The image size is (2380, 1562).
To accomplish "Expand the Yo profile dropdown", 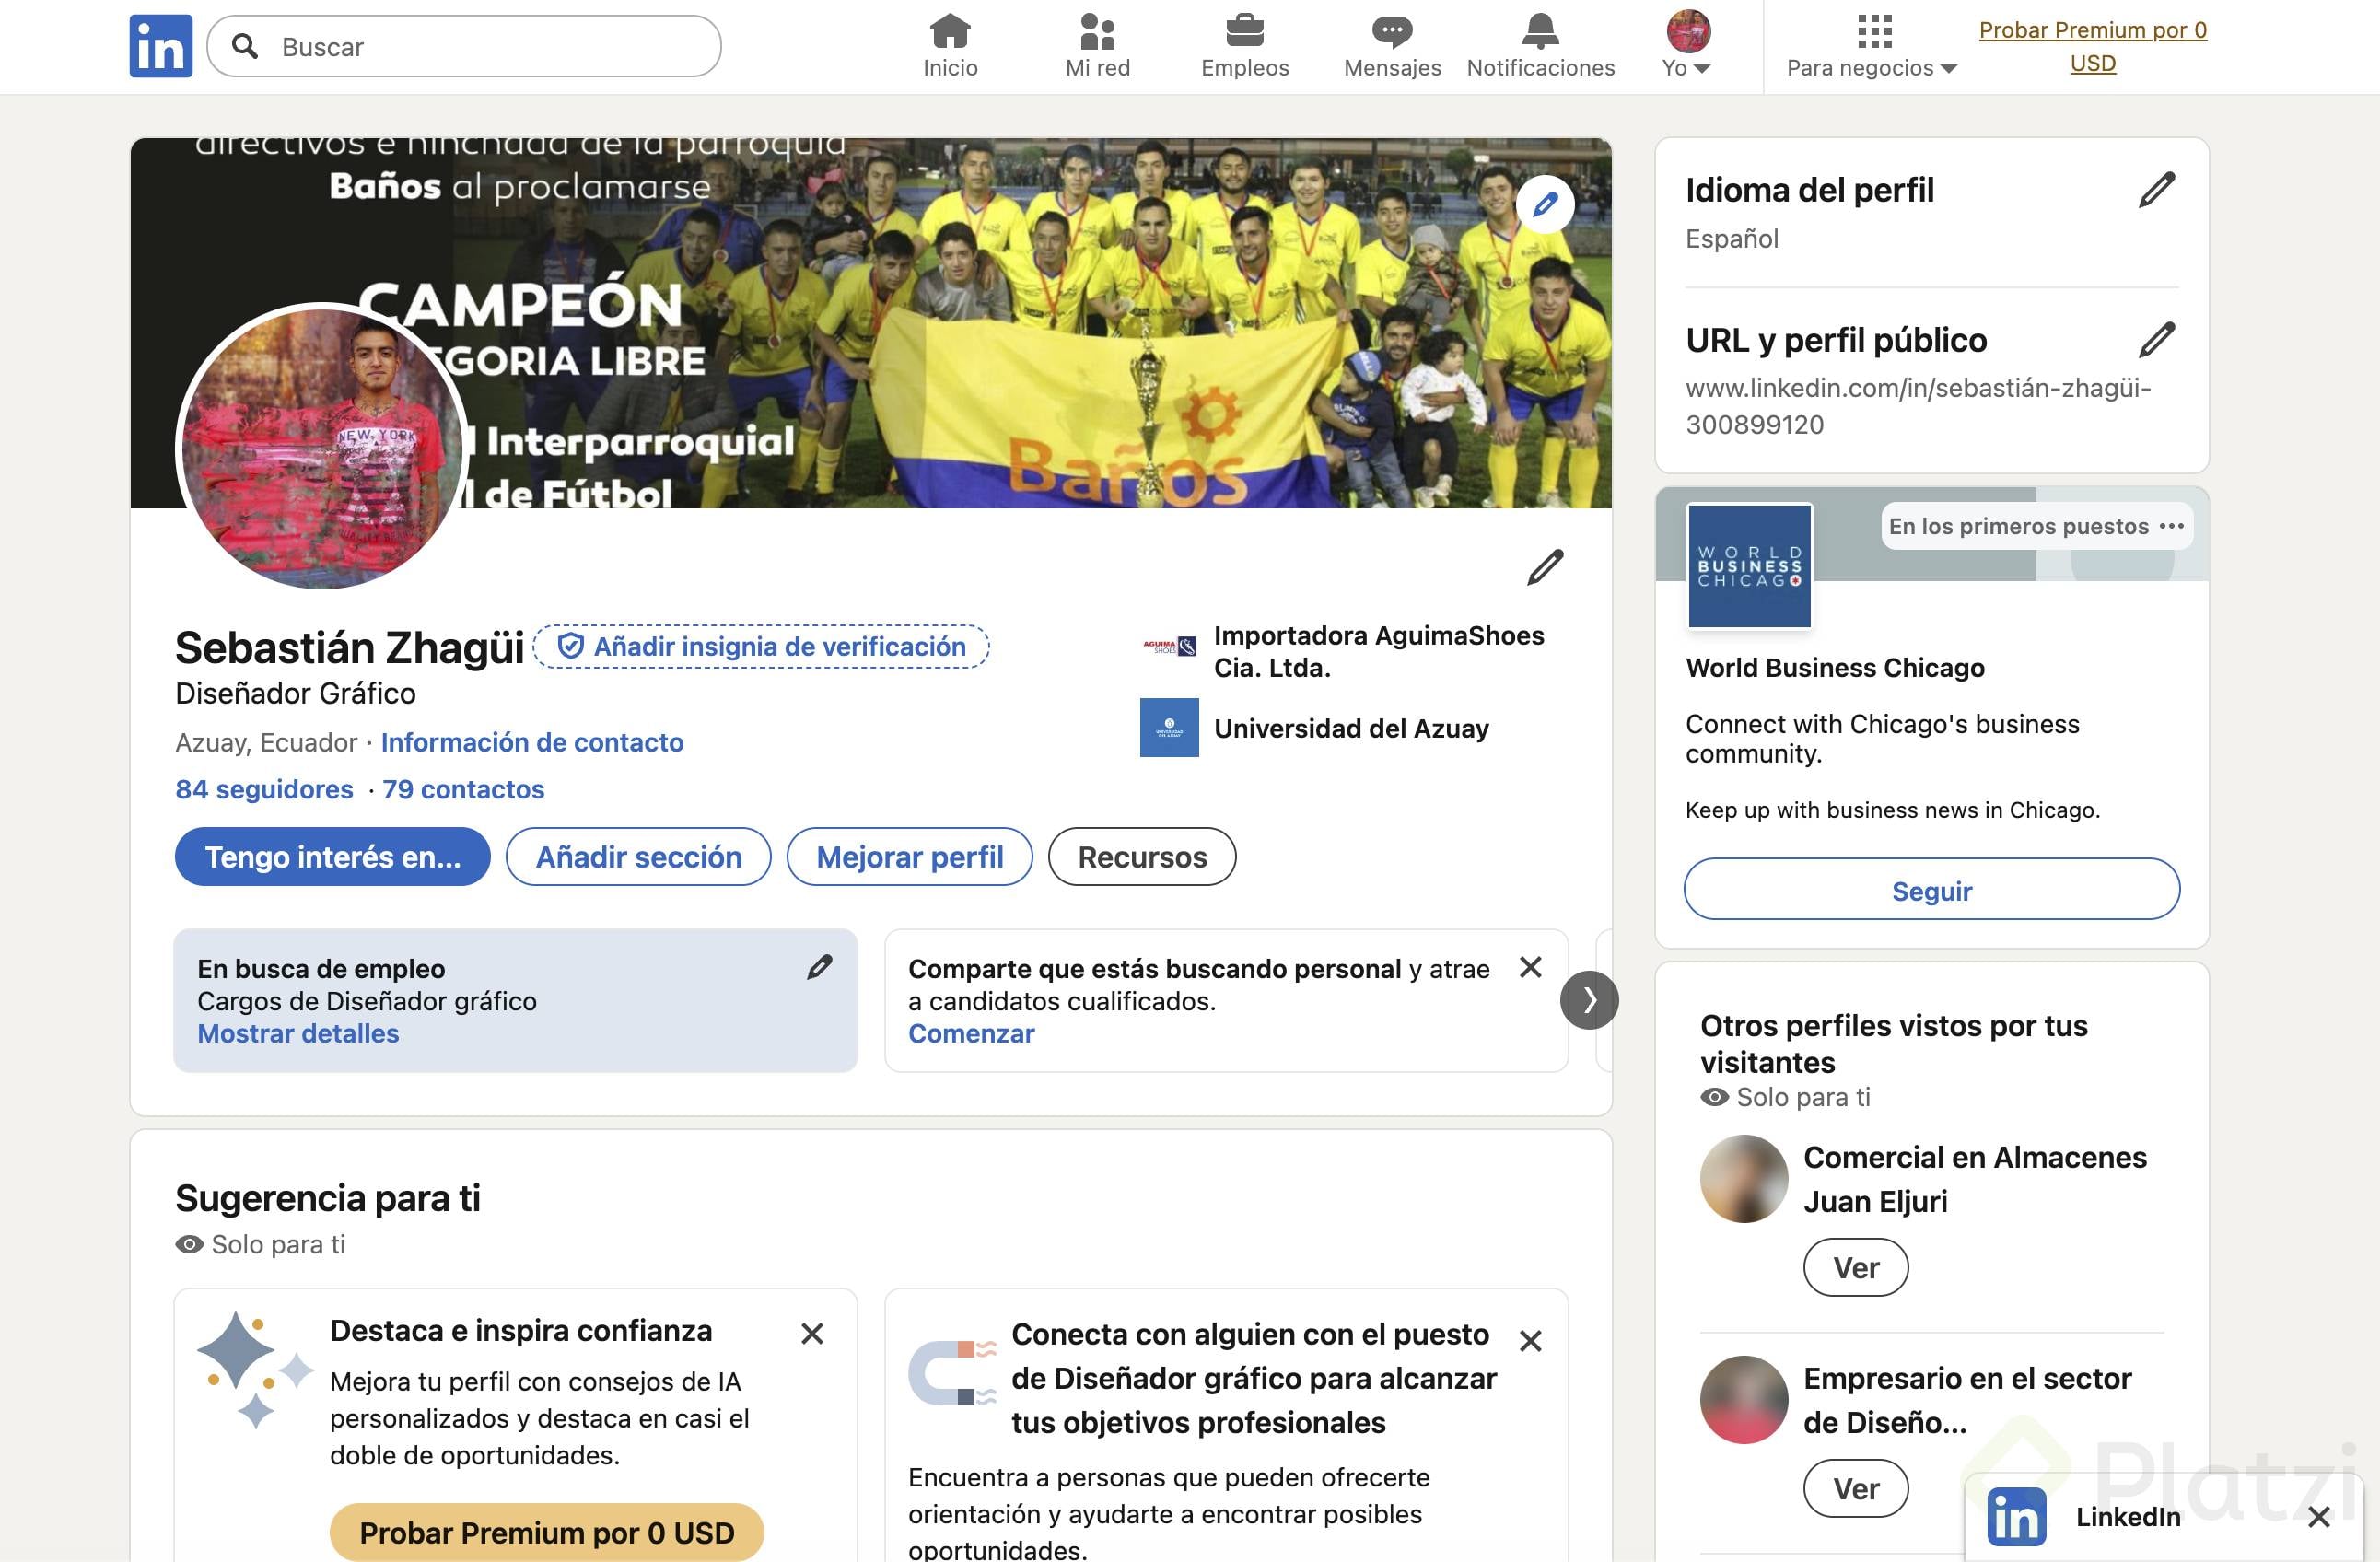I will [x=1687, y=46].
